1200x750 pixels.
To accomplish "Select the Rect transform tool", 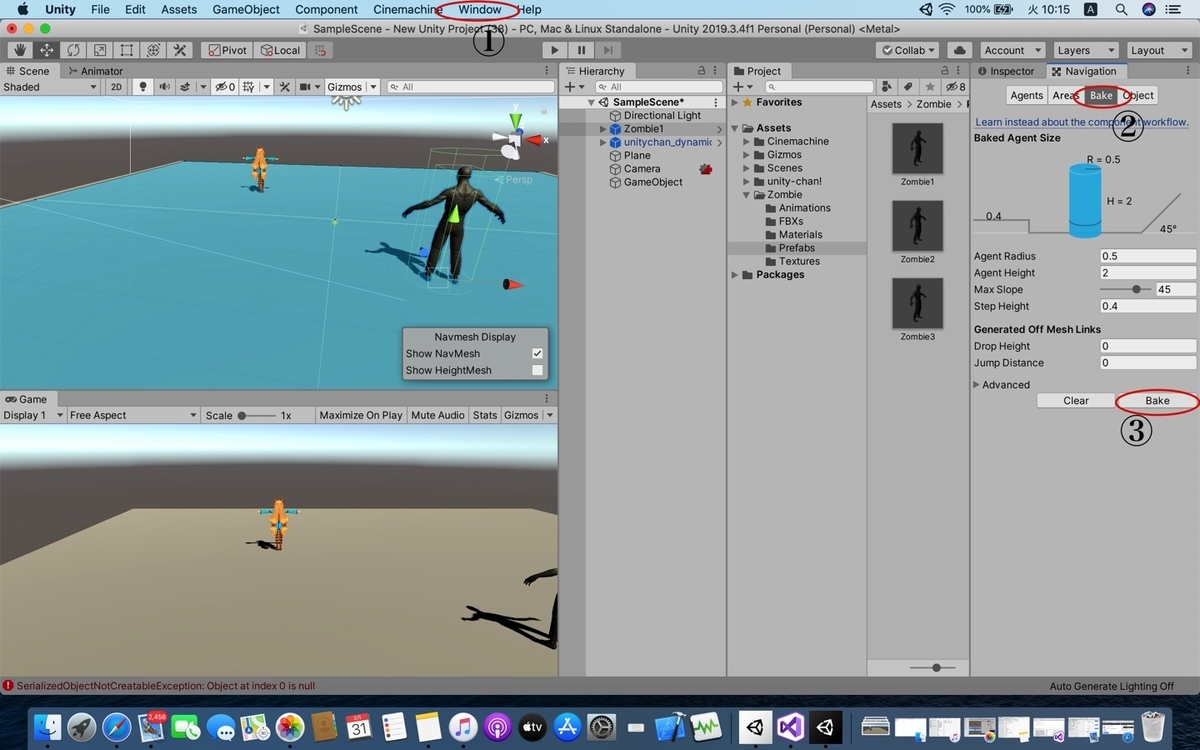I will 127,50.
